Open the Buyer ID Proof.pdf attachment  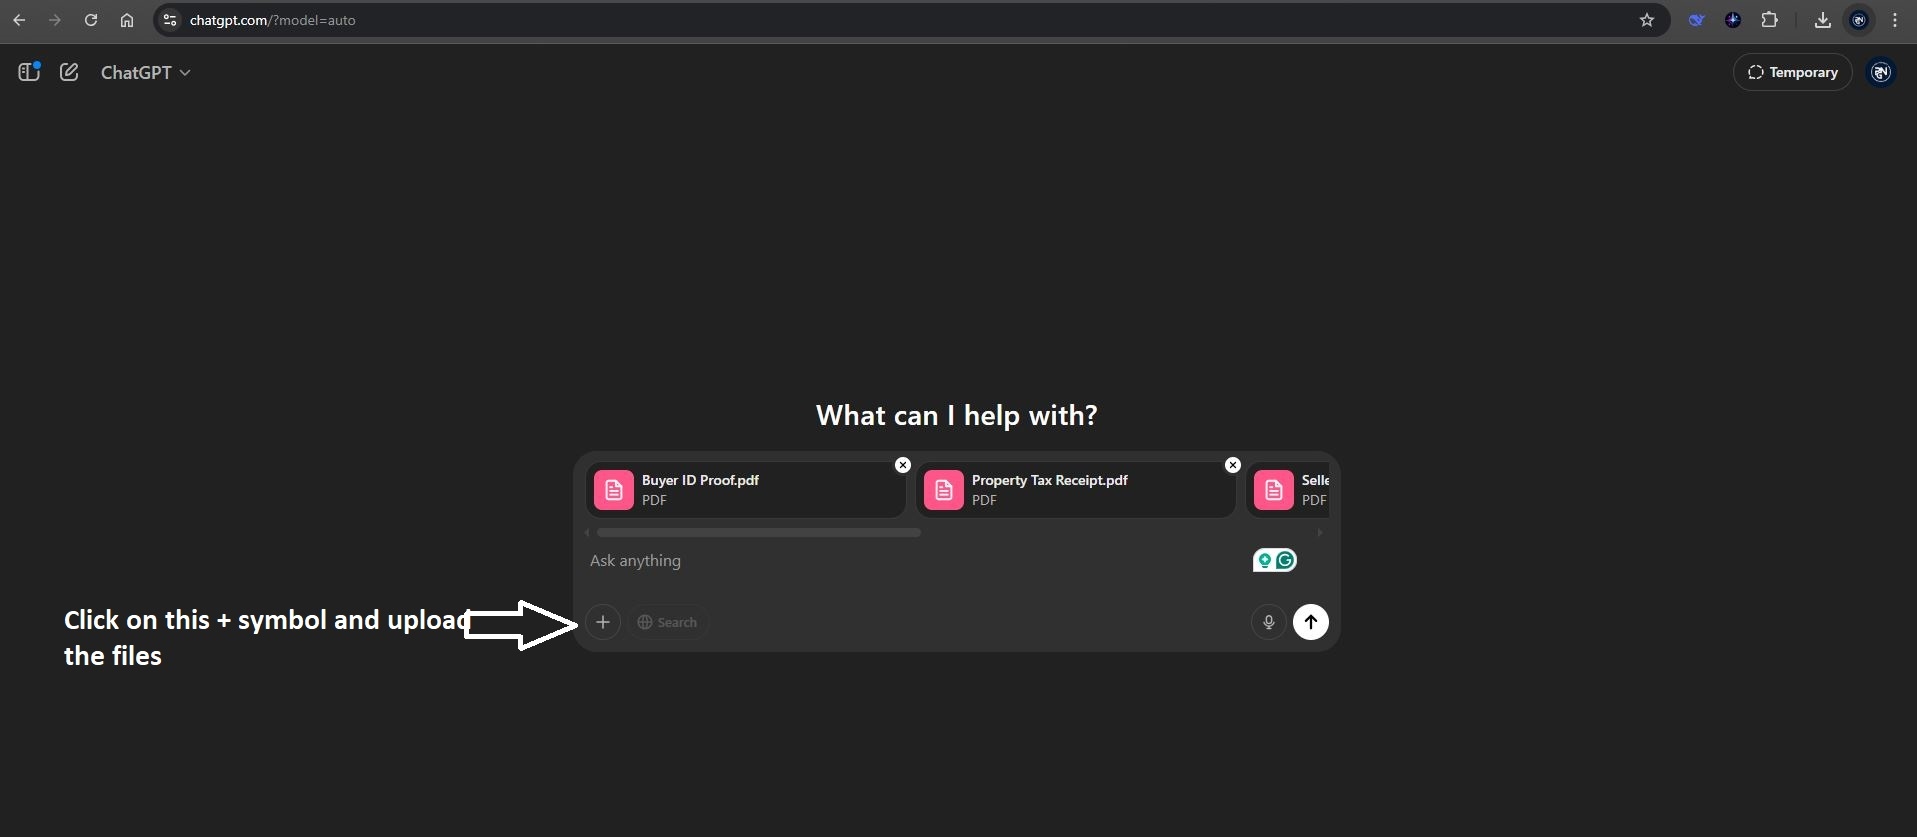(744, 490)
